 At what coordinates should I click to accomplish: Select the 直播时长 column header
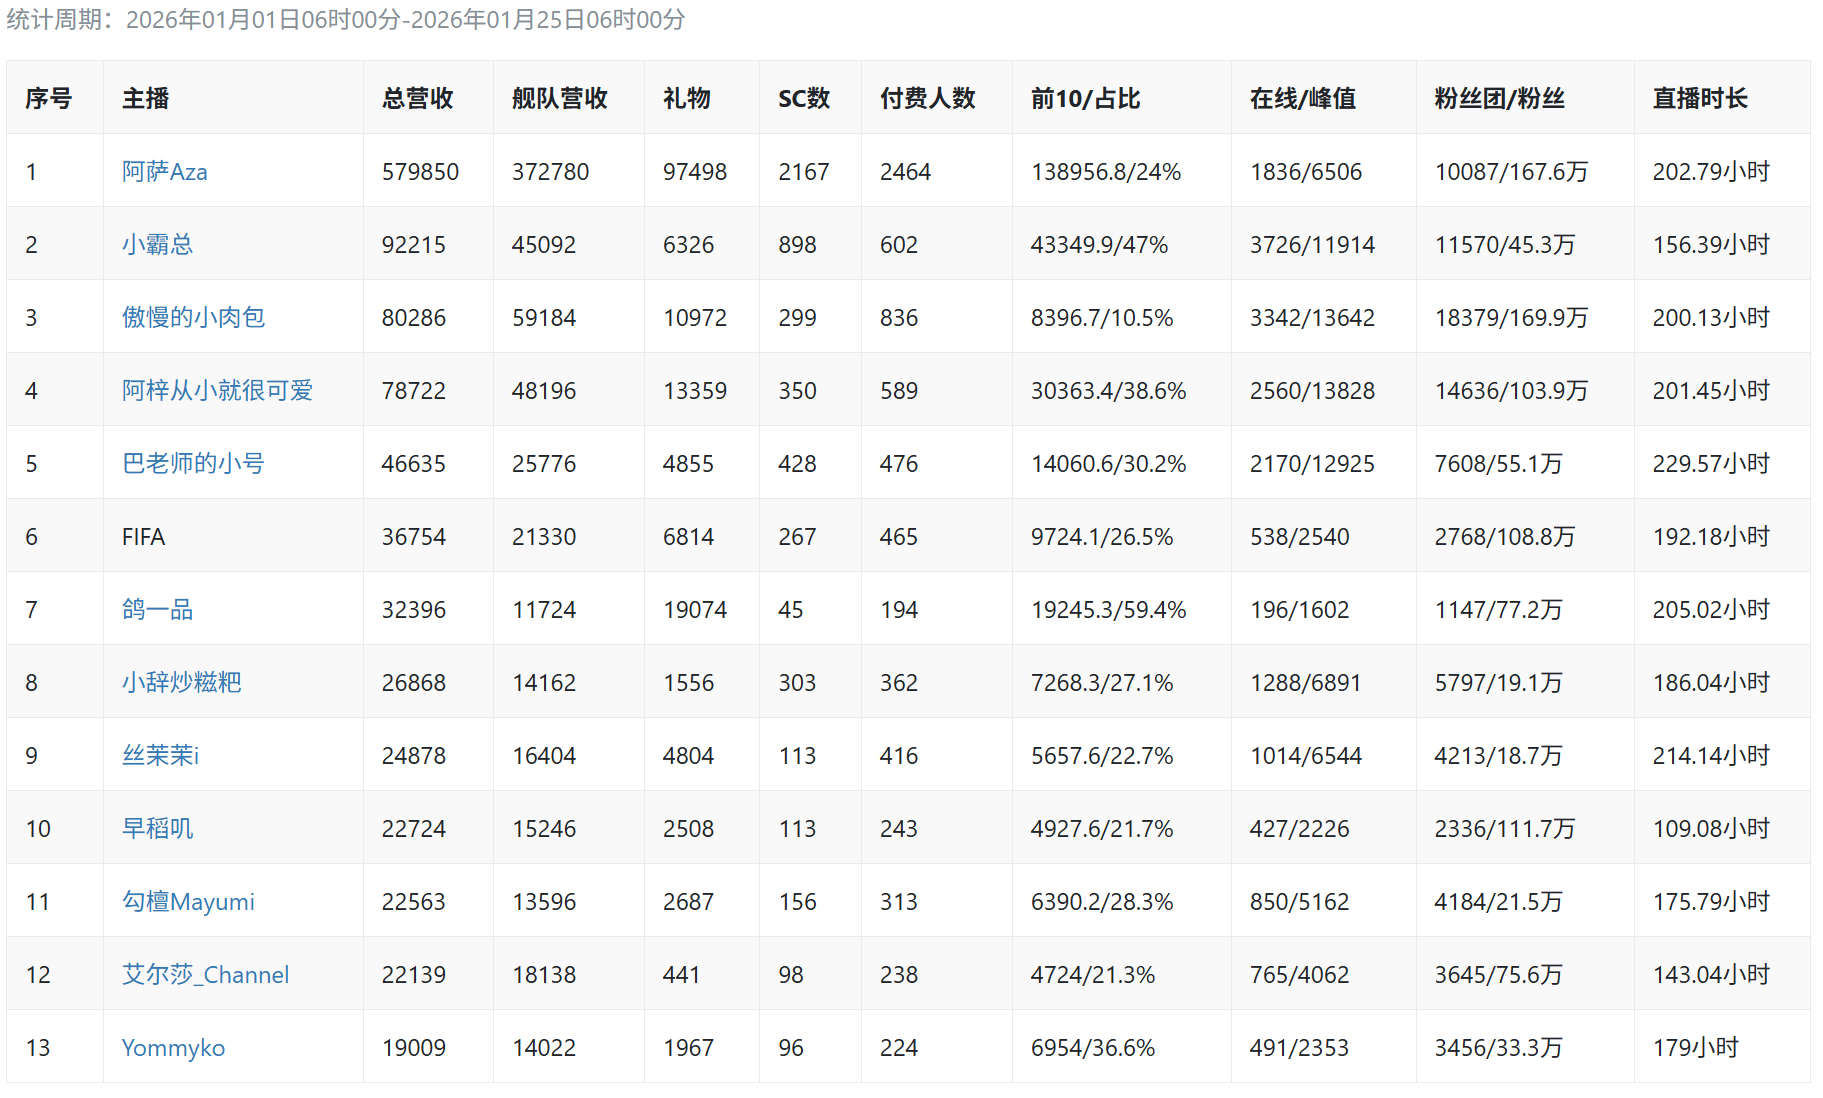tap(1699, 98)
